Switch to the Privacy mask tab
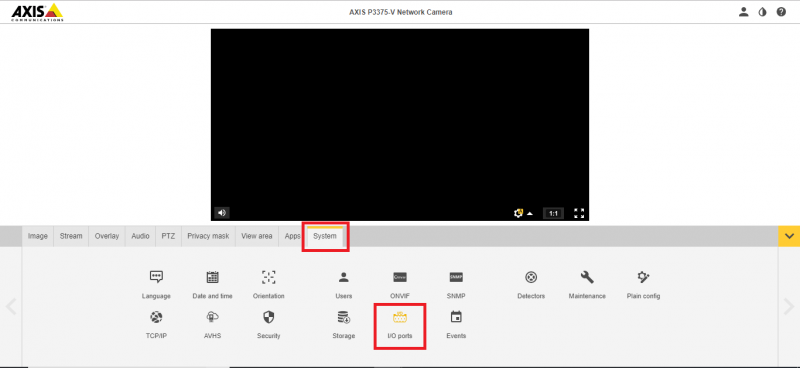The width and height of the screenshot is (800, 368). coord(208,236)
